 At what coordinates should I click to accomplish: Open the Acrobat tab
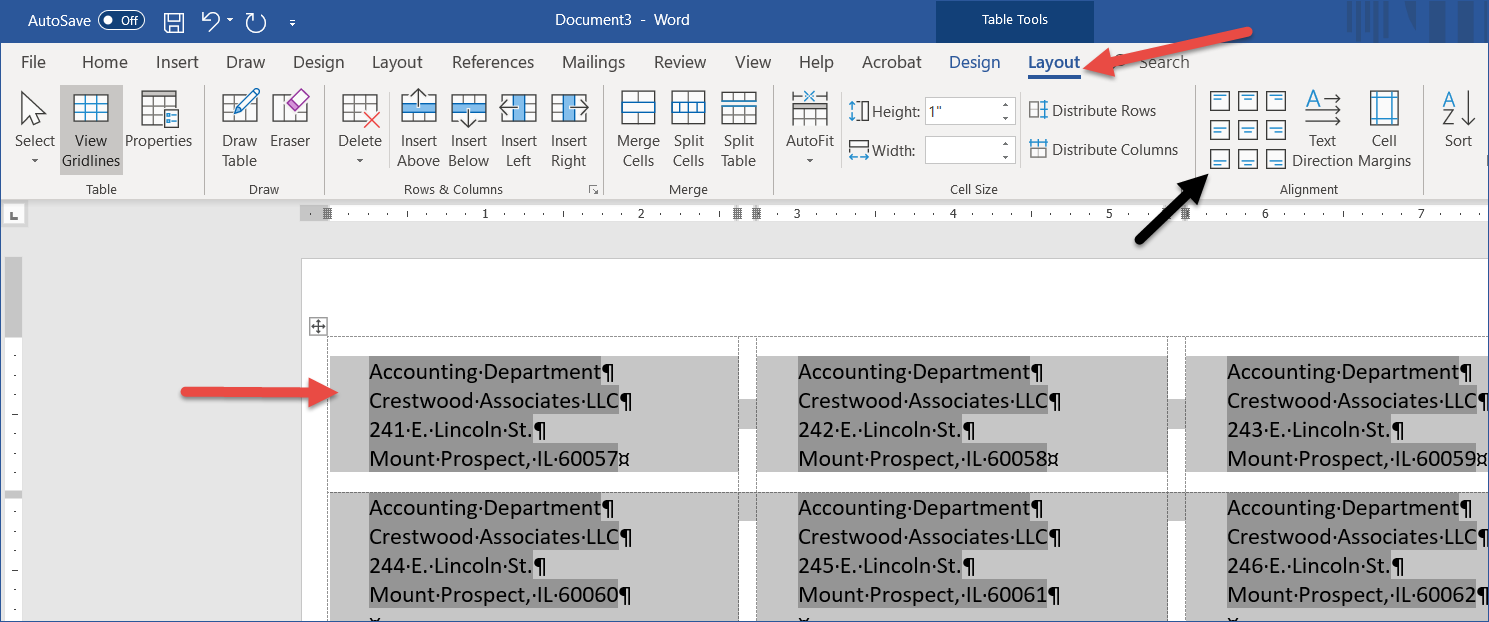click(891, 62)
